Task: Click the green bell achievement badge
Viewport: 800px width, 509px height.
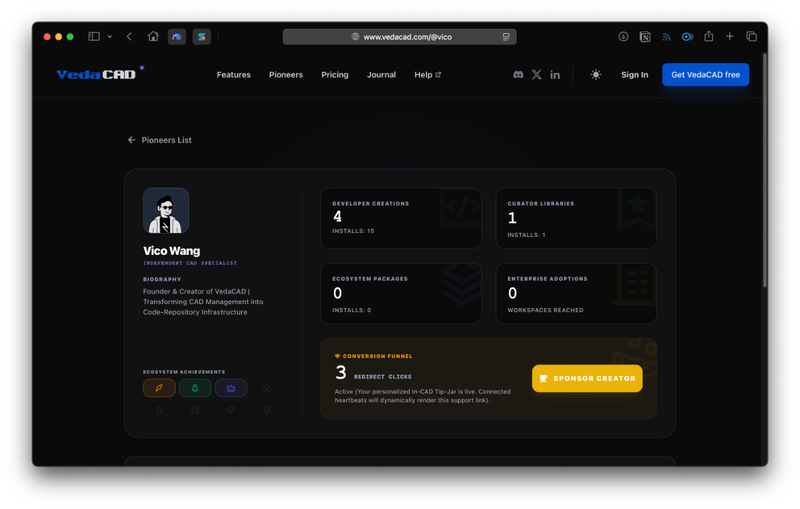Action: click(195, 388)
